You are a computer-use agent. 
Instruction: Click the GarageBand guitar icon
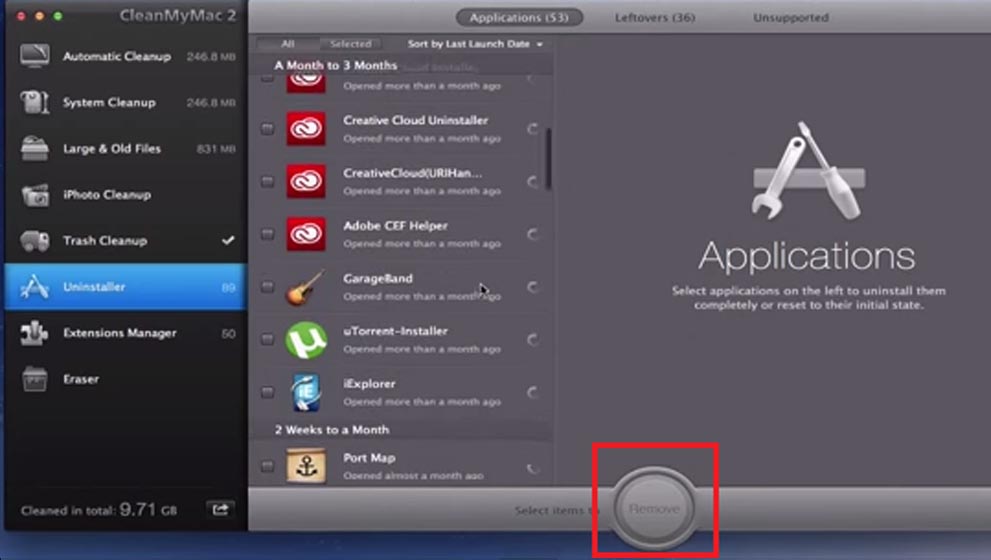[x=306, y=287]
